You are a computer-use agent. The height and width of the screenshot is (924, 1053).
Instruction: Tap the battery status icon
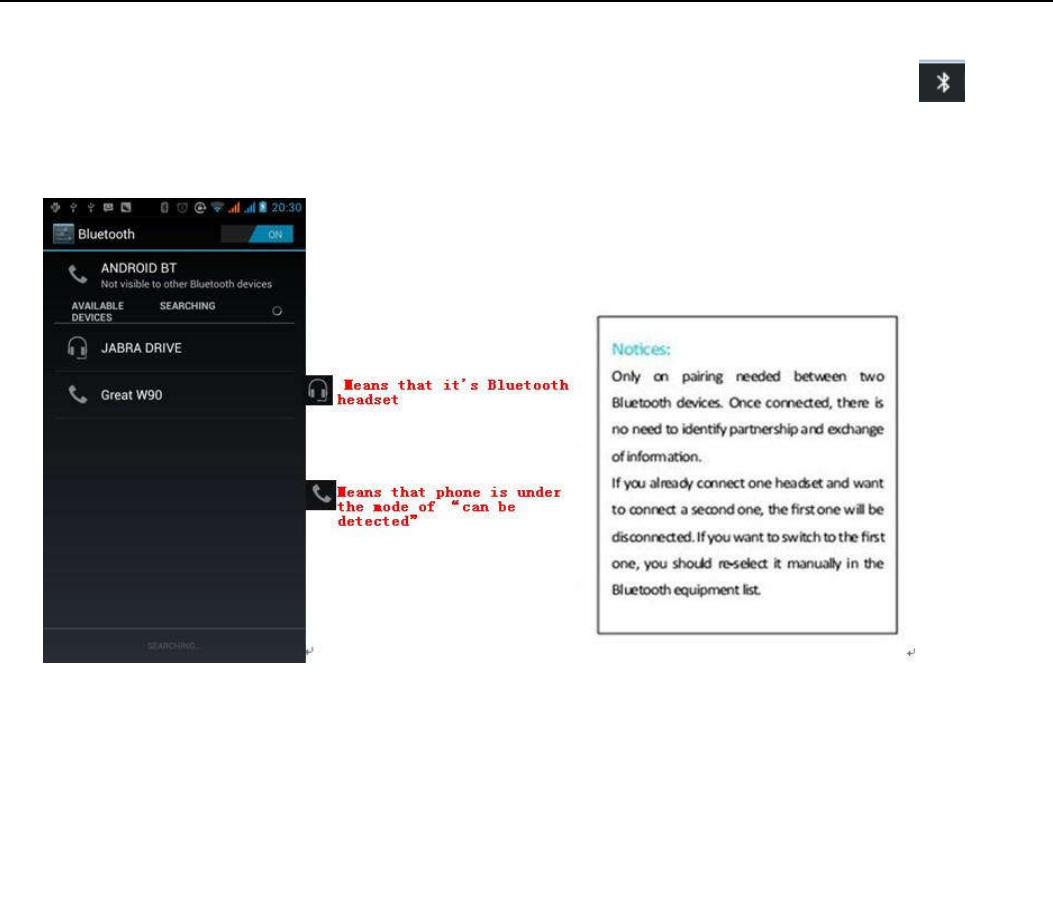coord(263,207)
